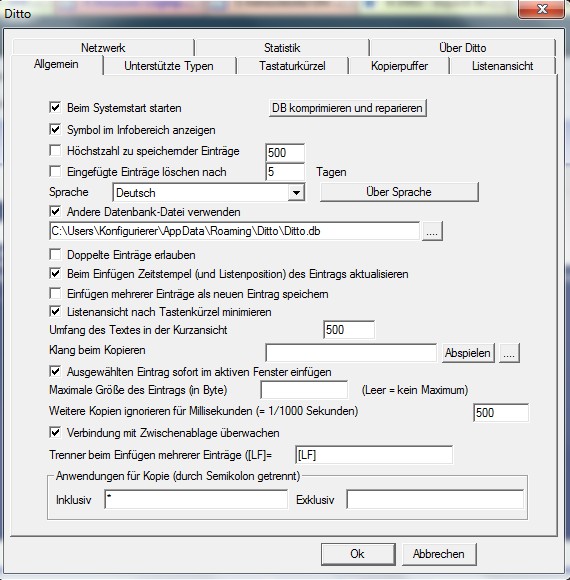Click the Klang beim Kopieren field
Screen dimensions: 570x580
351,353
